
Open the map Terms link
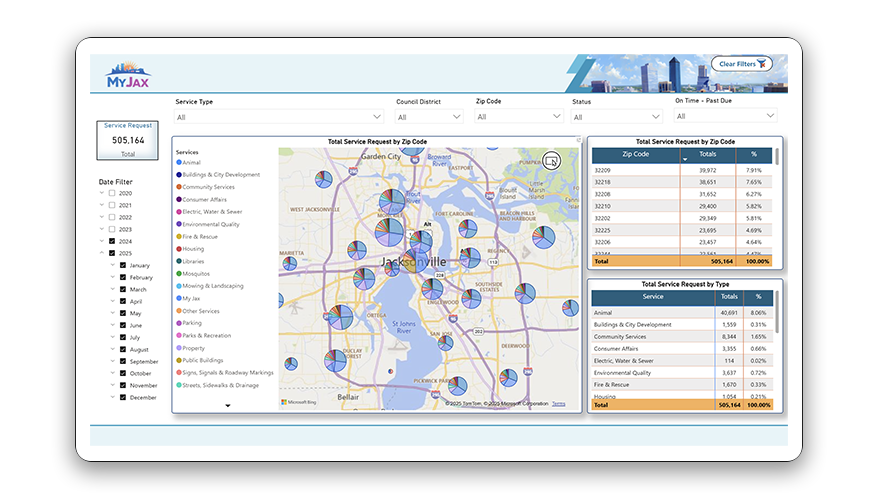[x=558, y=404]
